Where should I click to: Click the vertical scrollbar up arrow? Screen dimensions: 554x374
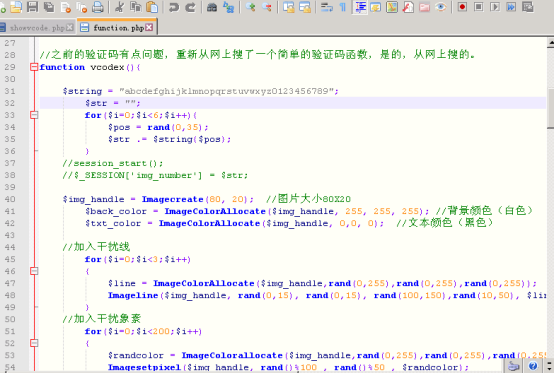coord(550,43)
